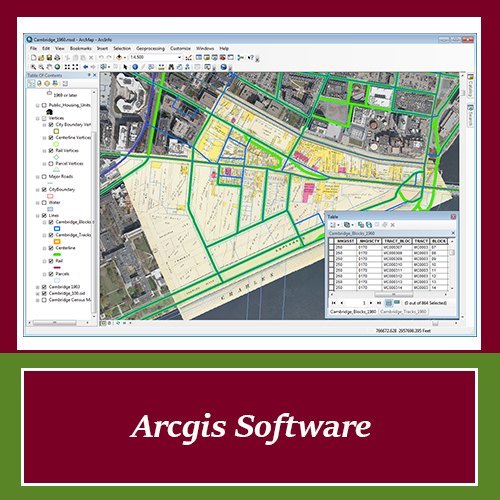Close the Table Of Contents panel

(95, 75)
